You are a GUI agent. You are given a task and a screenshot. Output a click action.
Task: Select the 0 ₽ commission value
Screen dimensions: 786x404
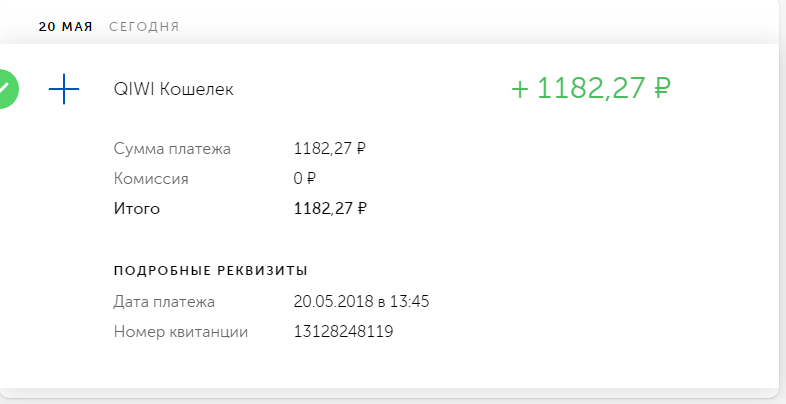tap(305, 179)
